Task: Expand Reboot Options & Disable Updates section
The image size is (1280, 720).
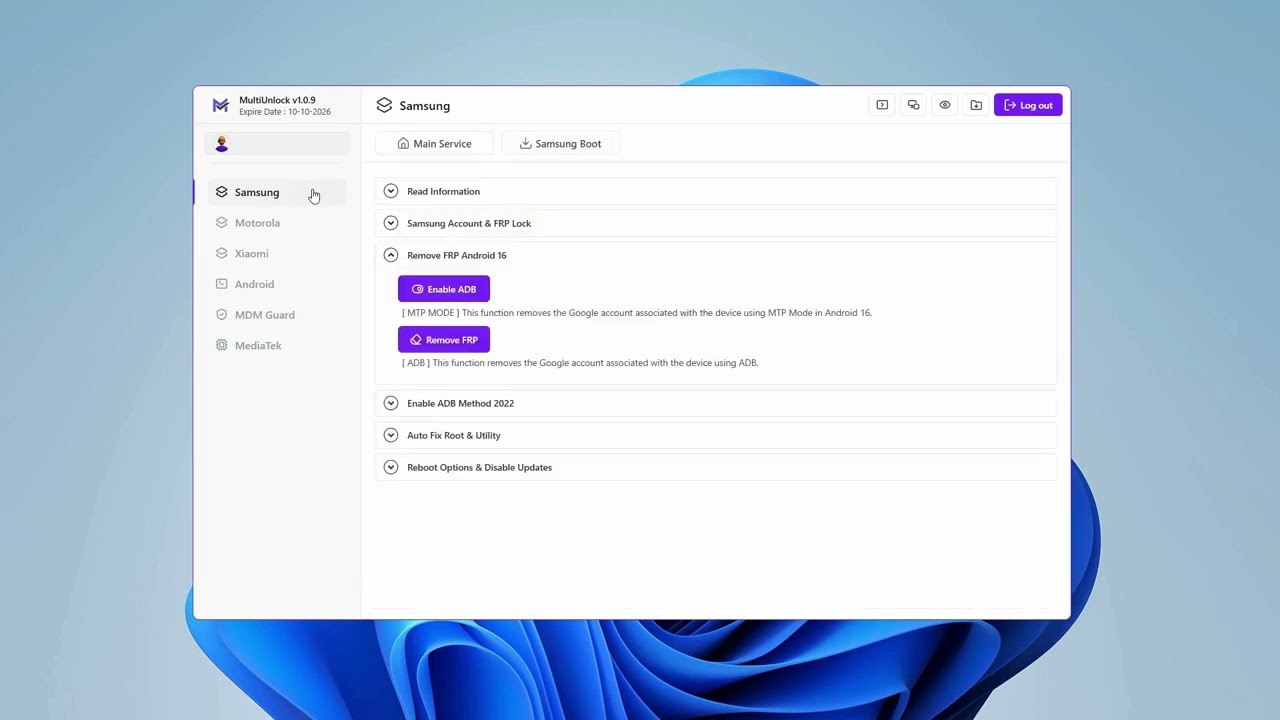Action: click(x=716, y=467)
